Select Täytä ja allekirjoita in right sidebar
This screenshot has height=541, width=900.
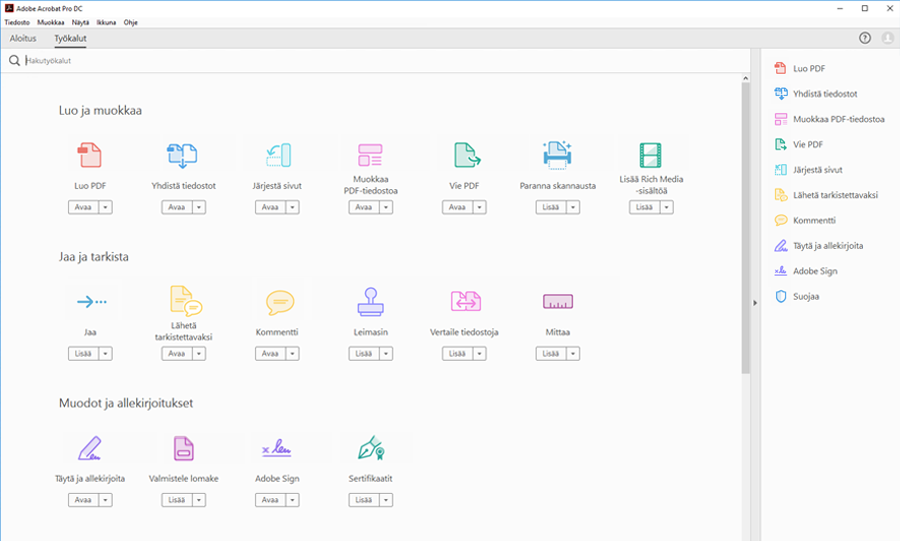pos(818,246)
